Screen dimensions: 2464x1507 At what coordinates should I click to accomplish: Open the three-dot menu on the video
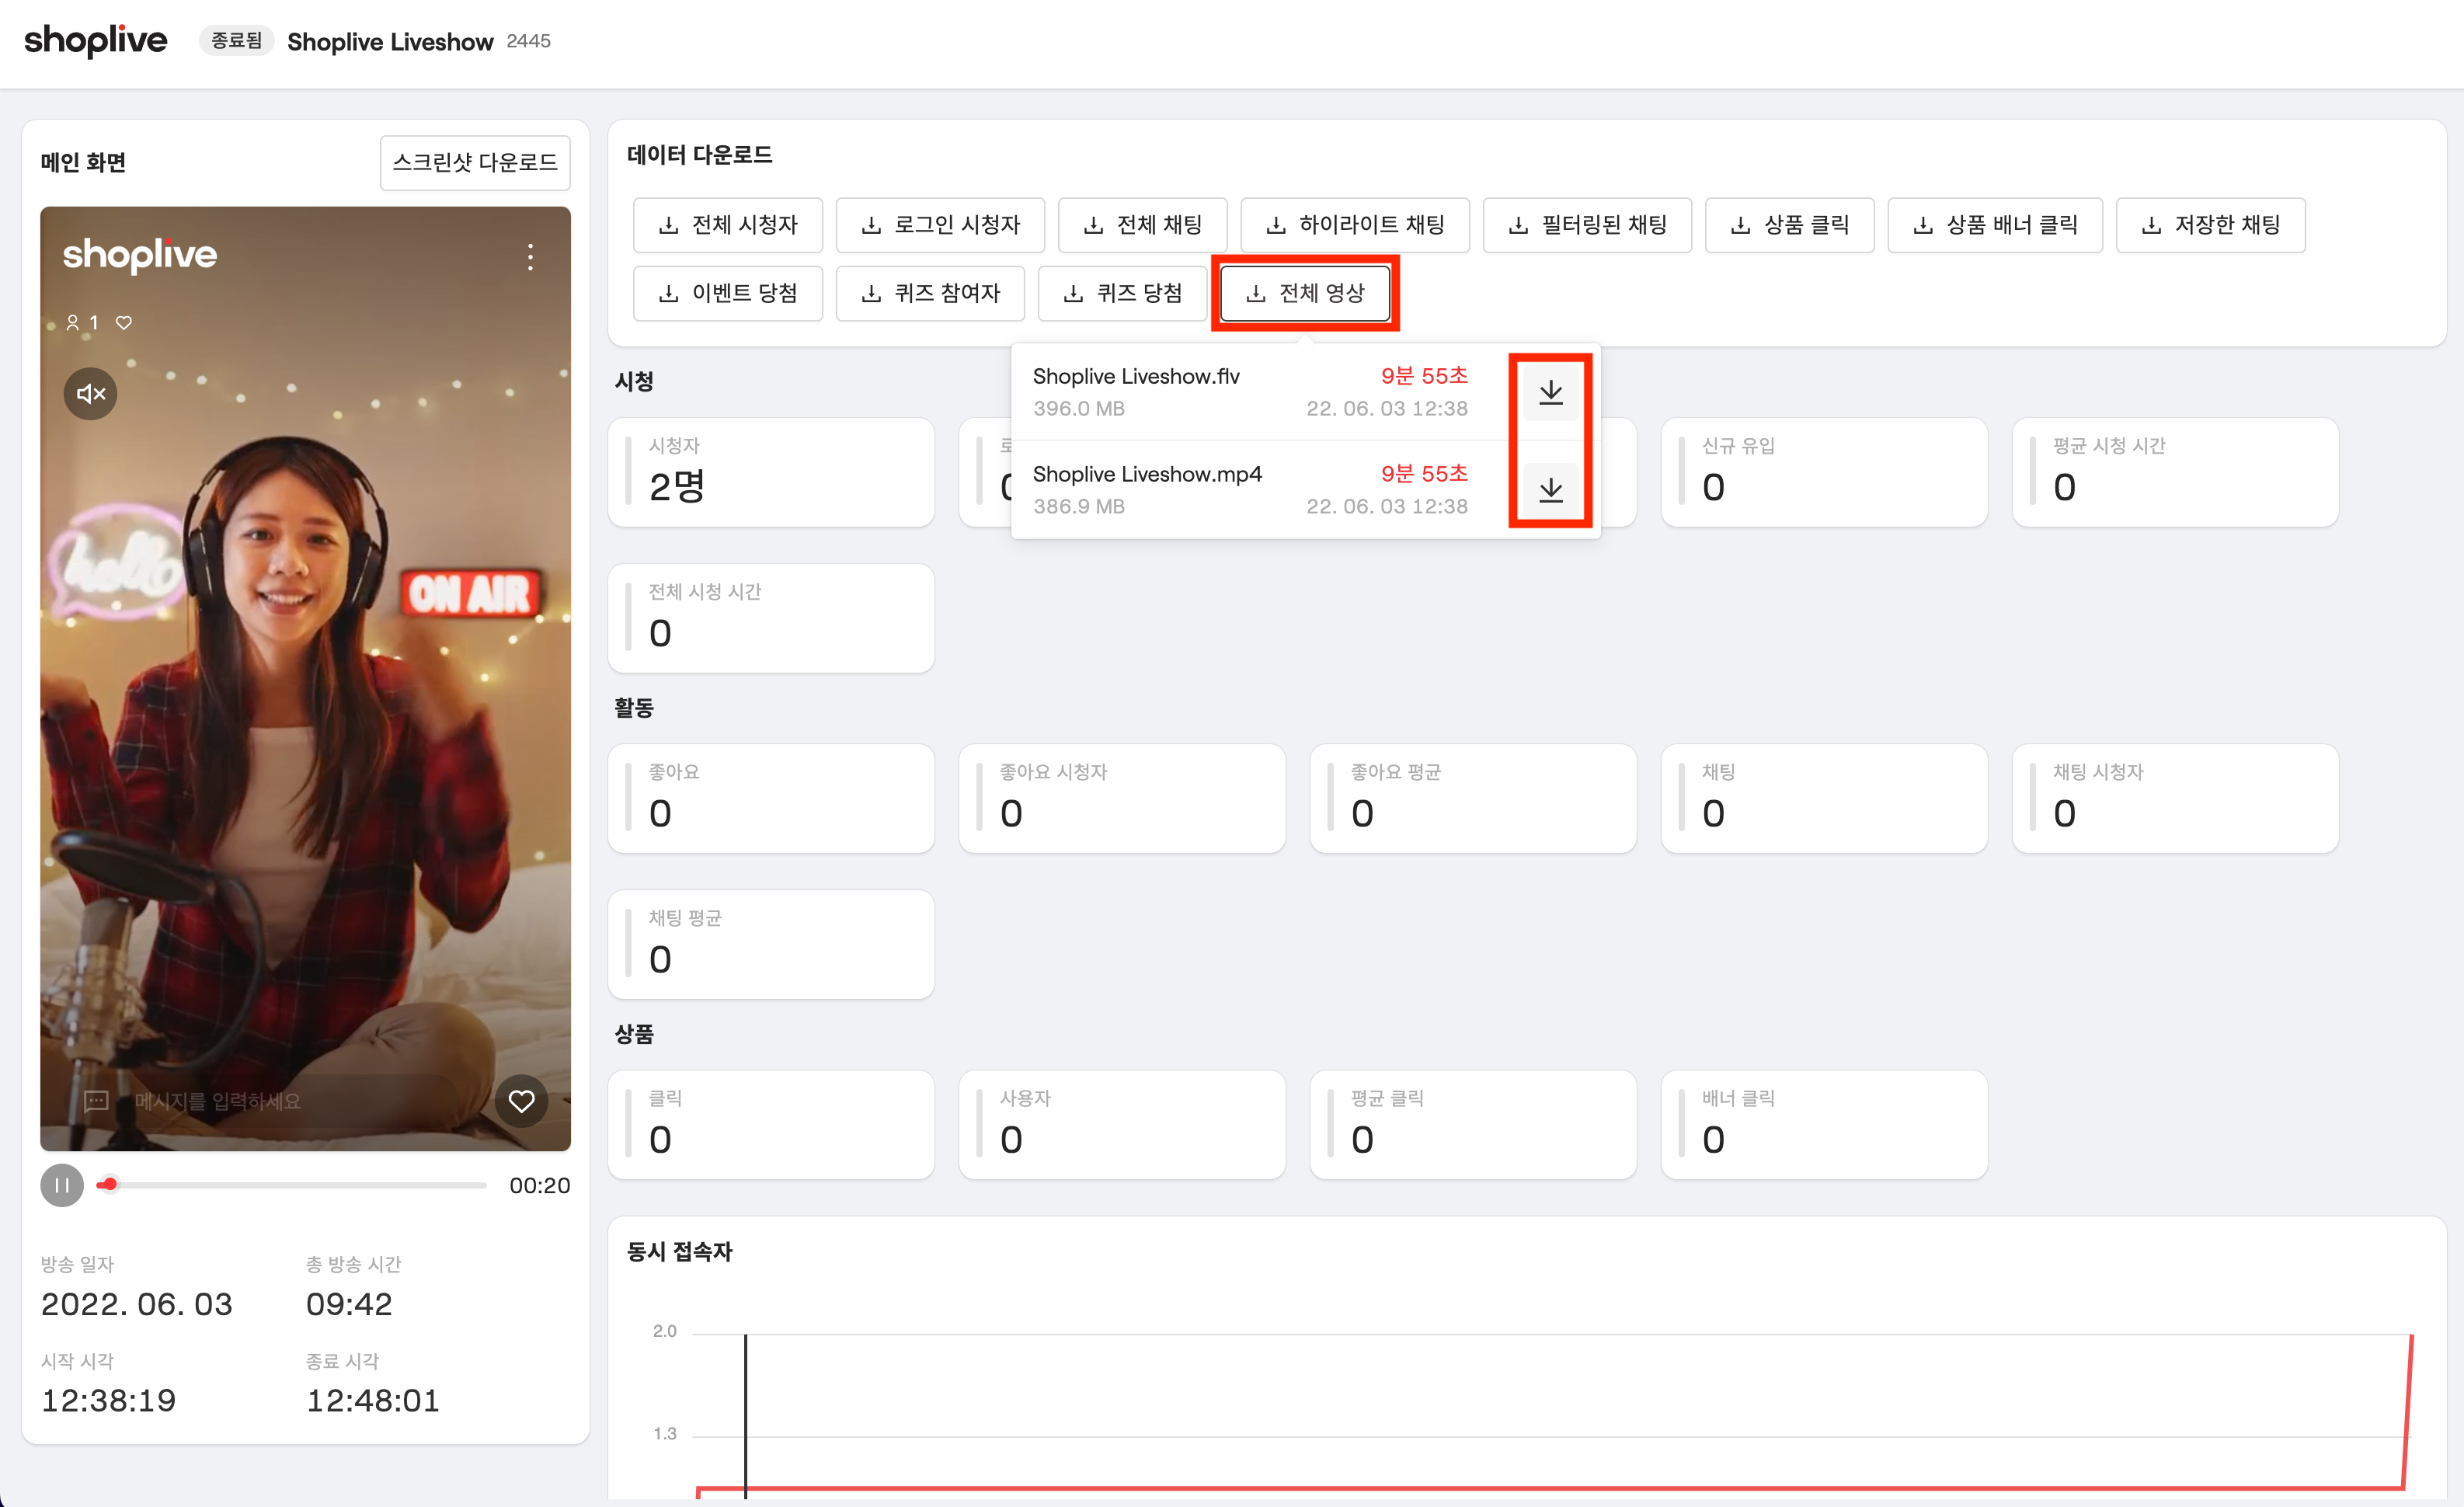click(x=530, y=257)
